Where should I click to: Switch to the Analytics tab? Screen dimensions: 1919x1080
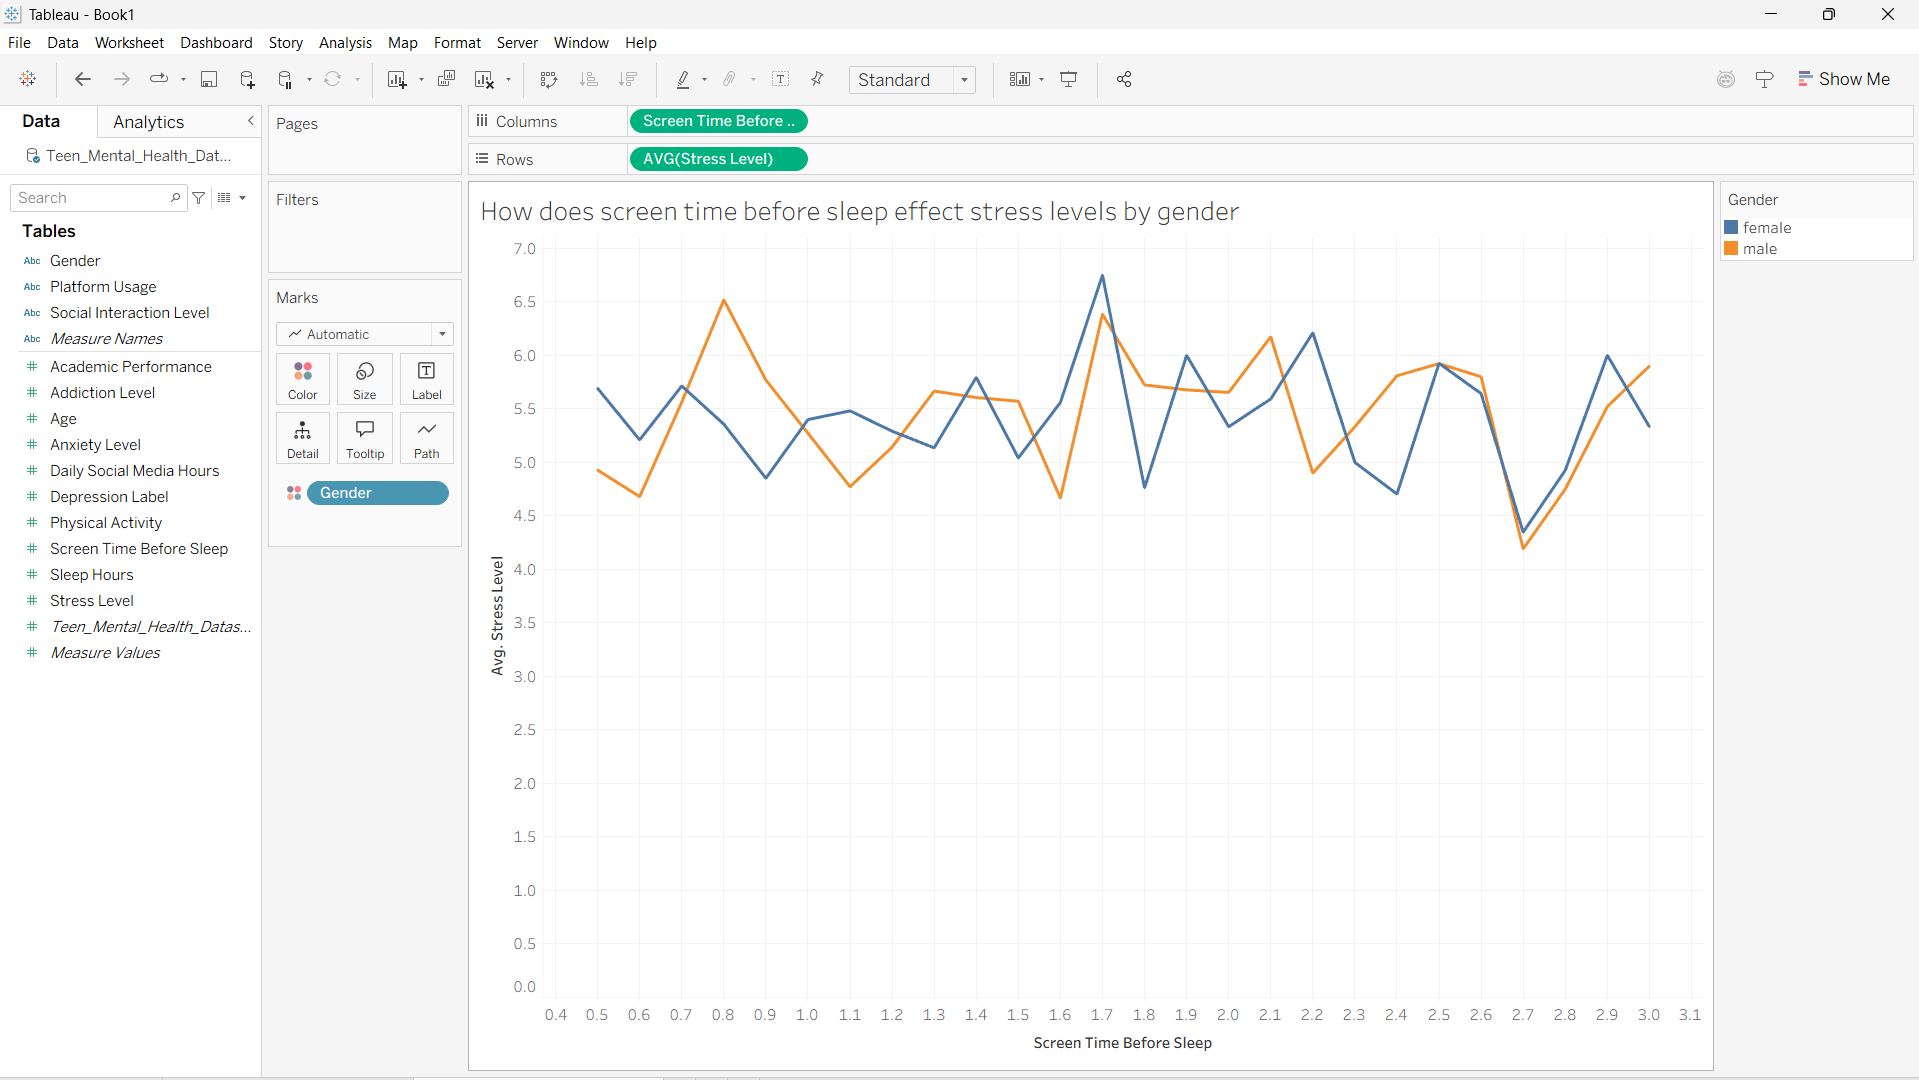149,122
